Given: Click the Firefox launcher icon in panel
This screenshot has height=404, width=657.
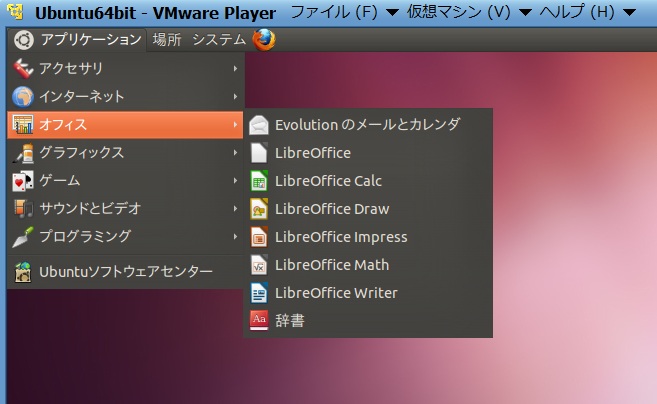Looking at the screenshot, I should tap(264, 40).
